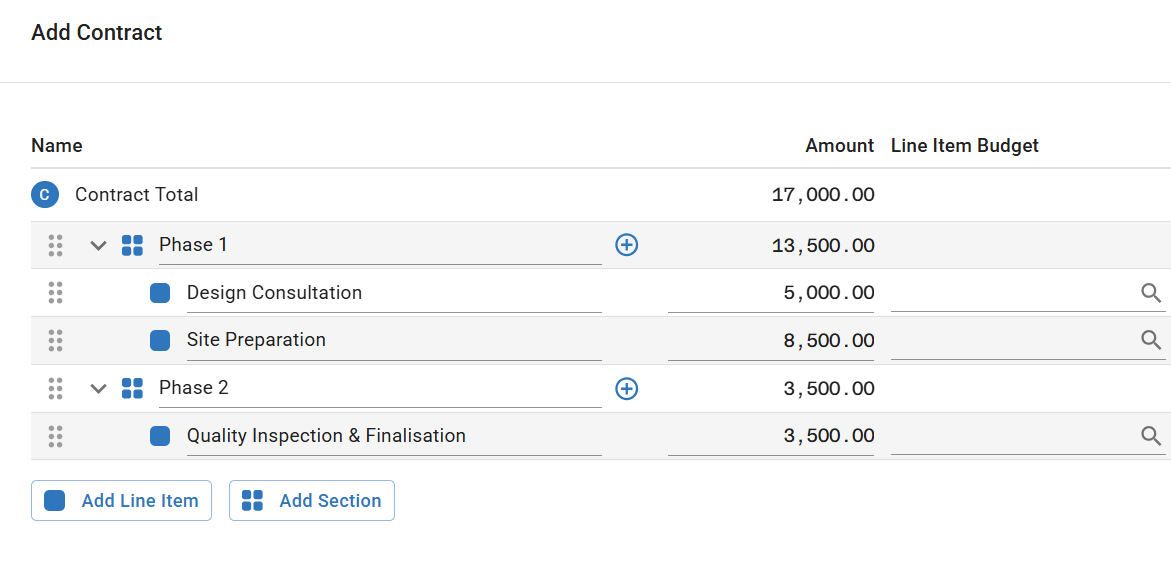Click the Phase 2 section name field
Image resolution: width=1171 pixels, height=574 pixels.
pos(379,388)
